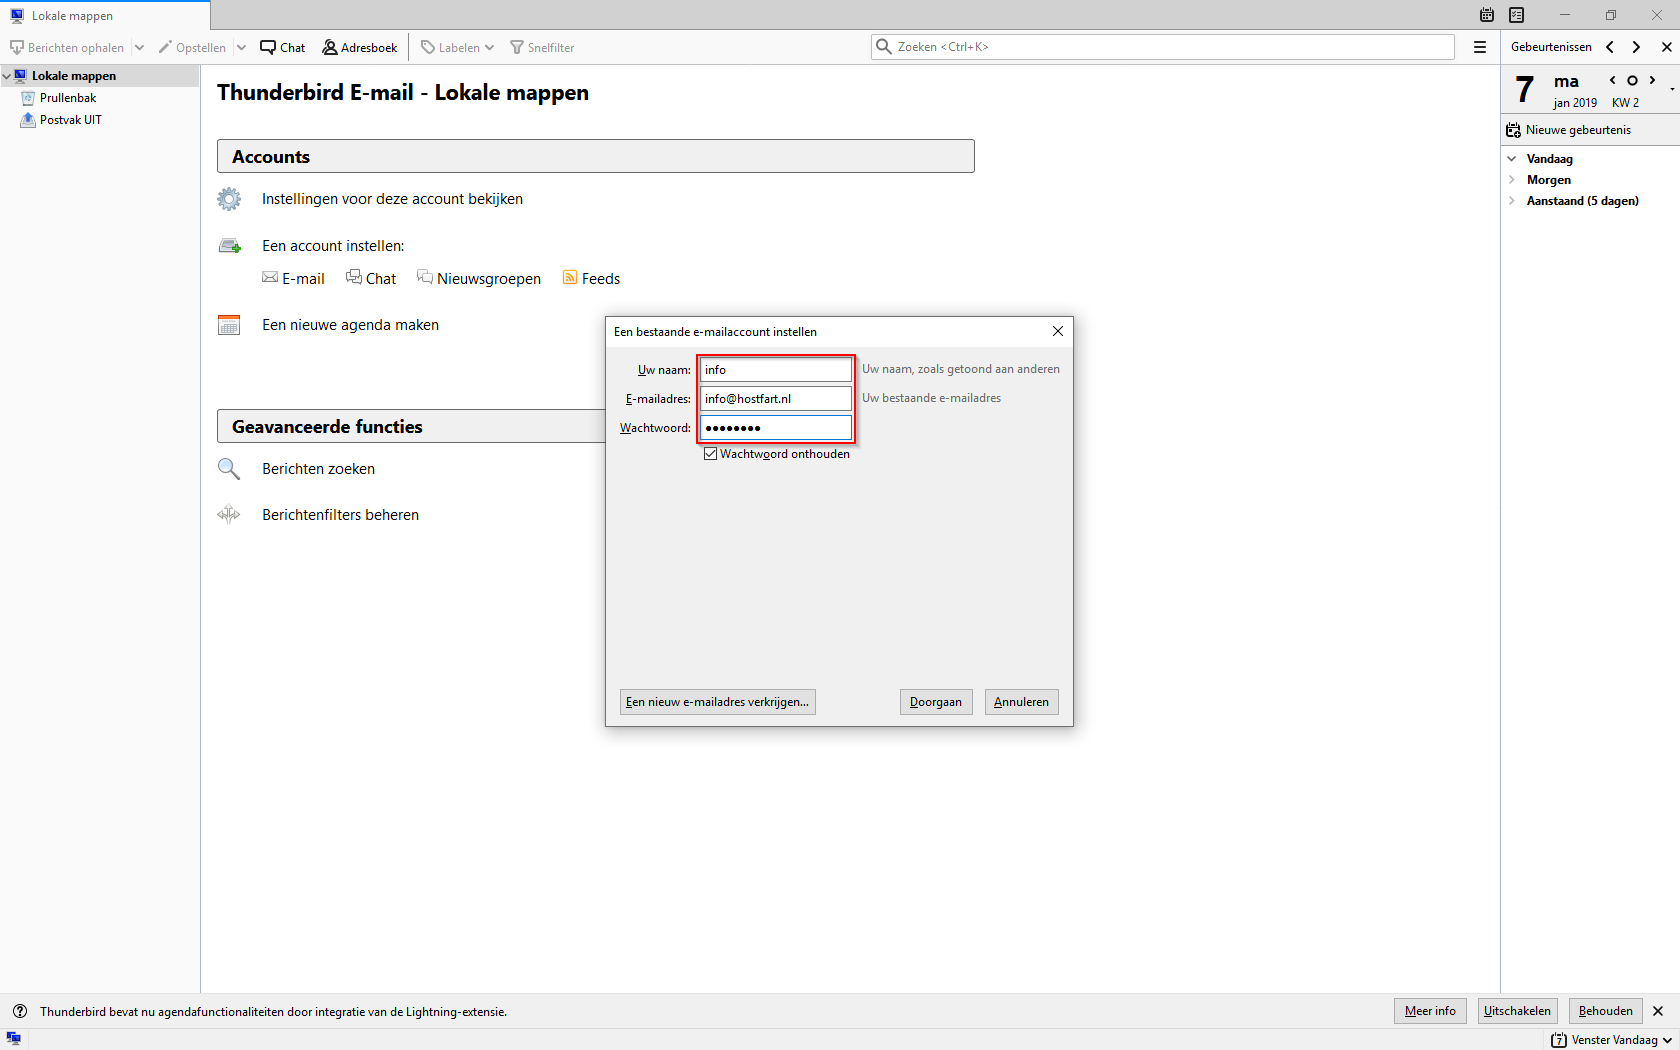Click the Zoeken search field

[x=1163, y=47]
